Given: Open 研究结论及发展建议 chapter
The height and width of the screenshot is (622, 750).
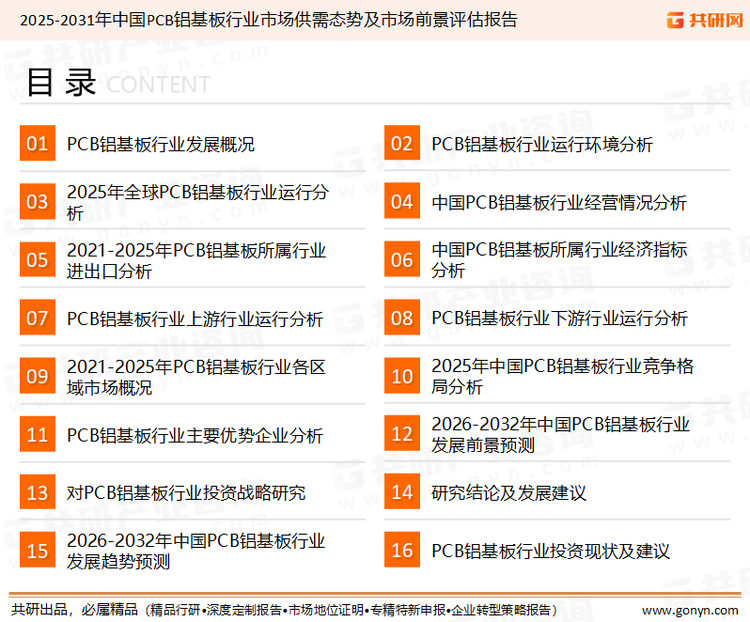Looking at the screenshot, I should [x=508, y=493].
